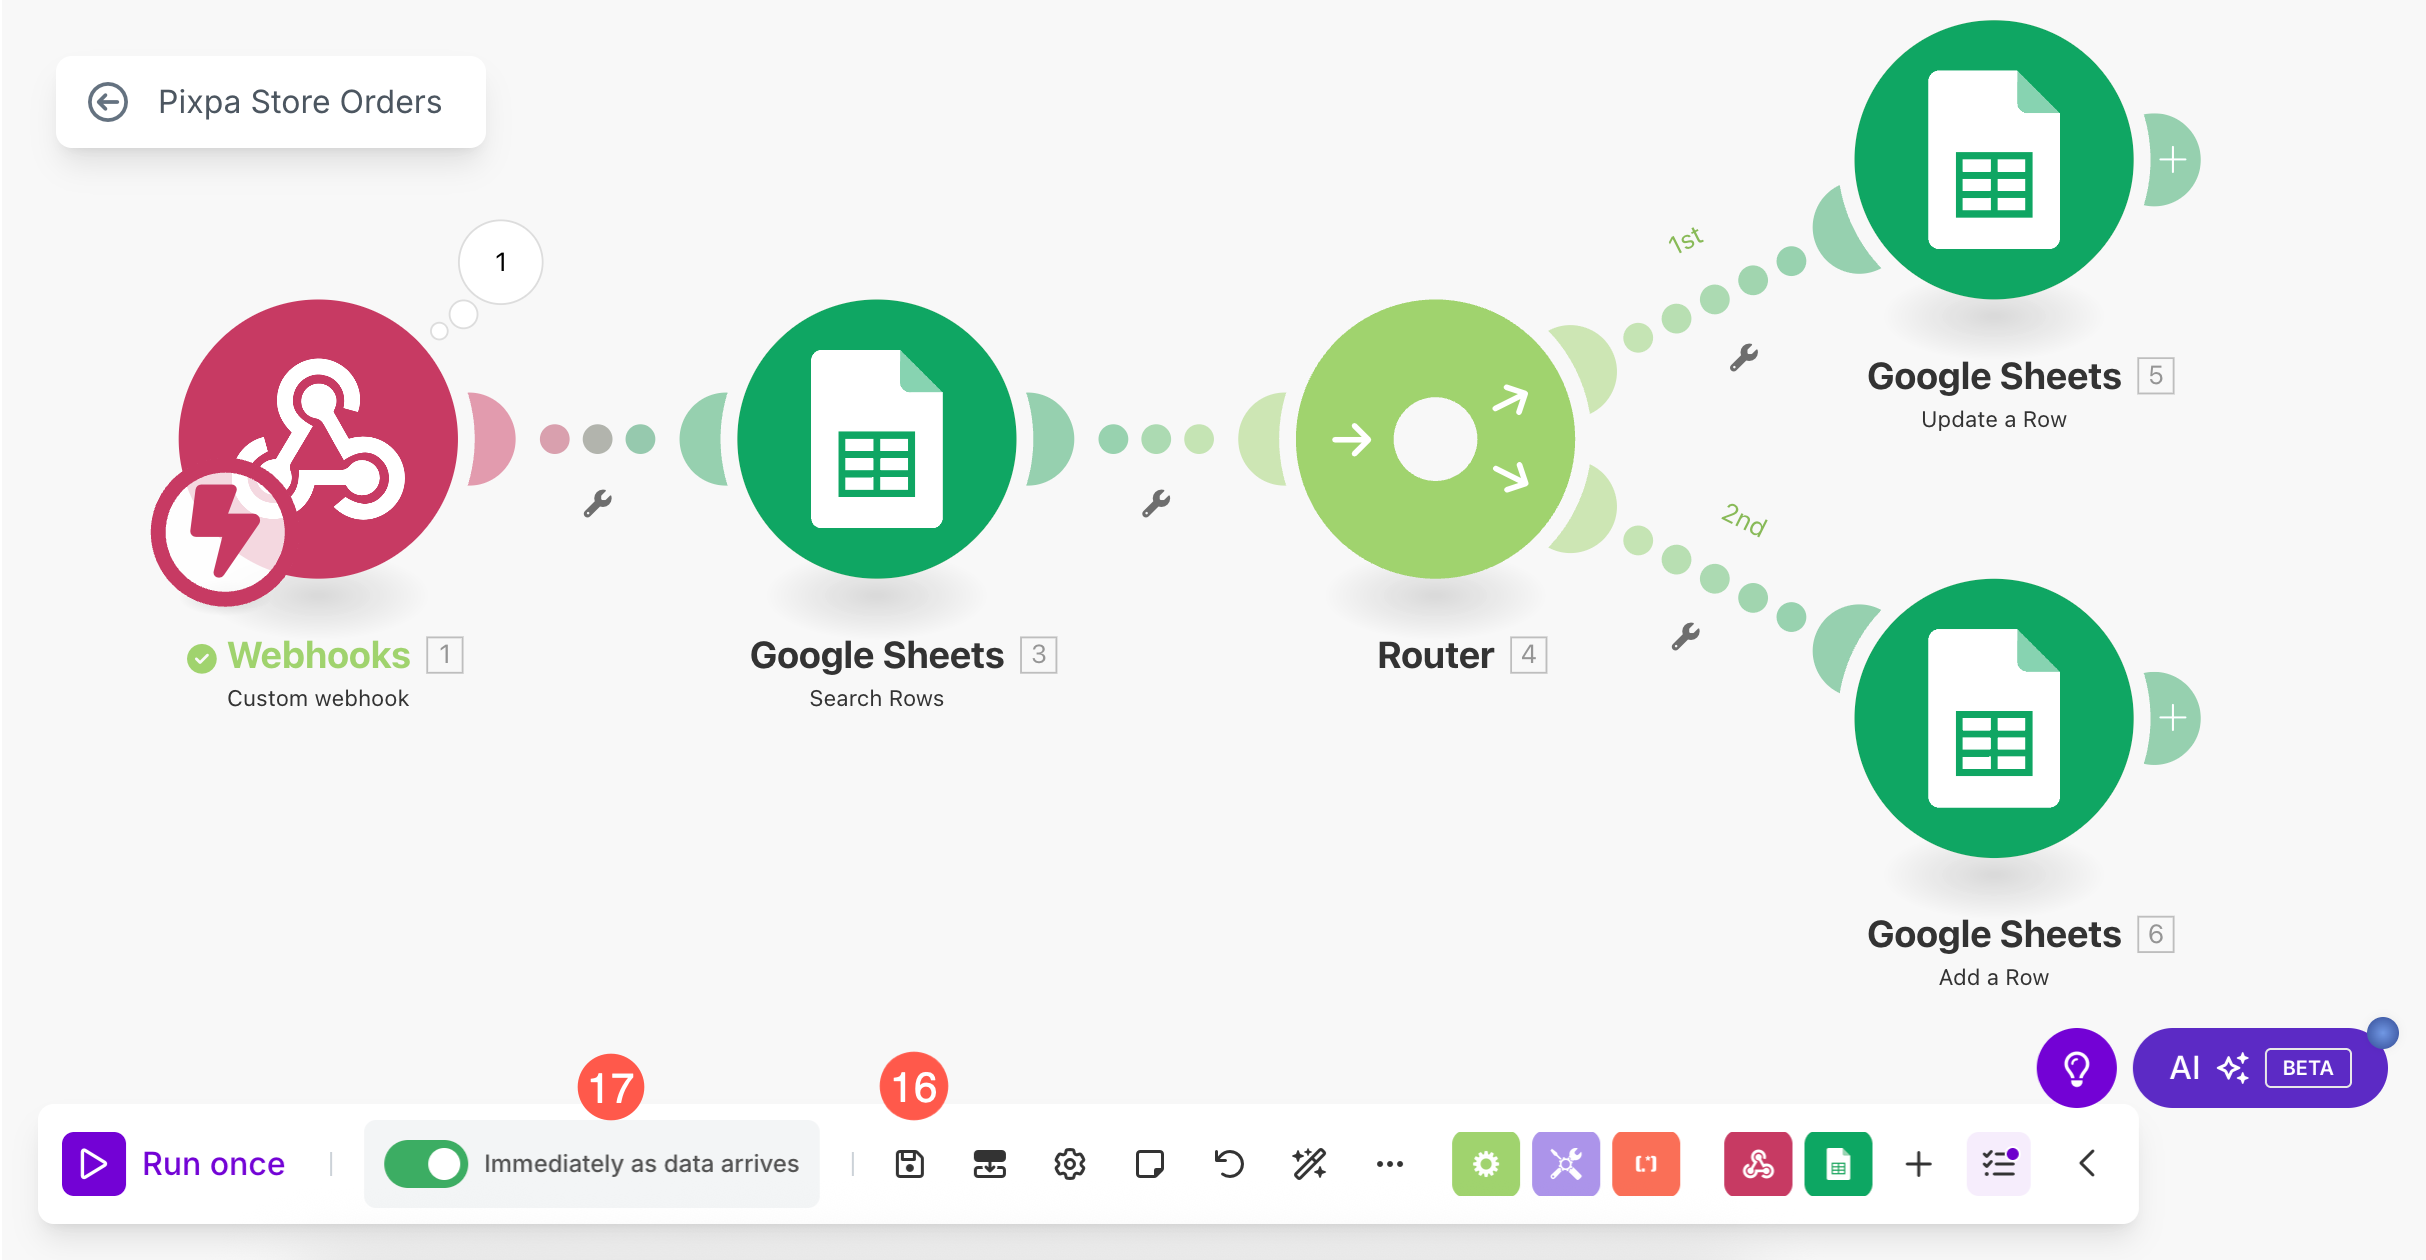Click the Router module name label
2426x1260 pixels.
pyautogui.click(x=1436, y=656)
